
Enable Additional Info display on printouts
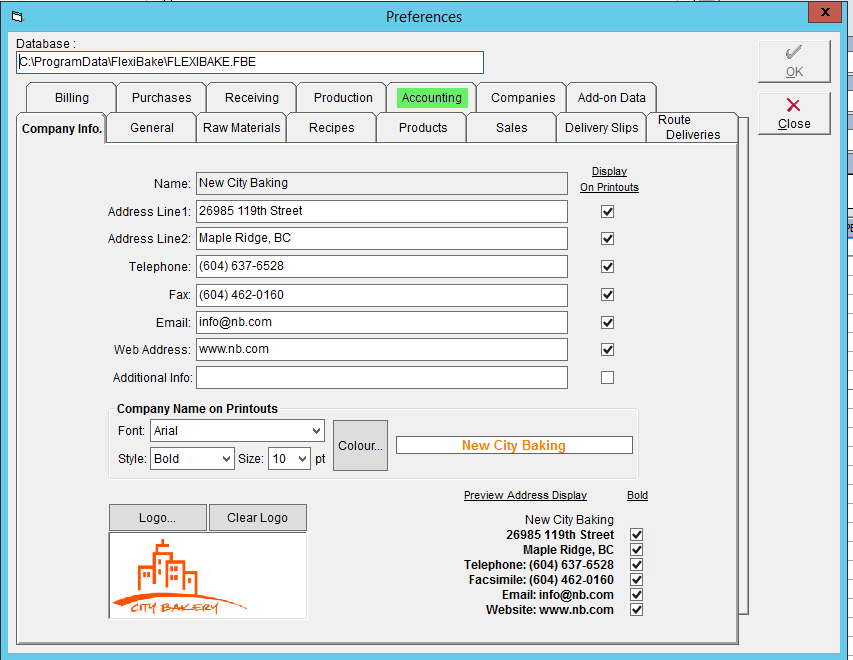coord(607,377)
